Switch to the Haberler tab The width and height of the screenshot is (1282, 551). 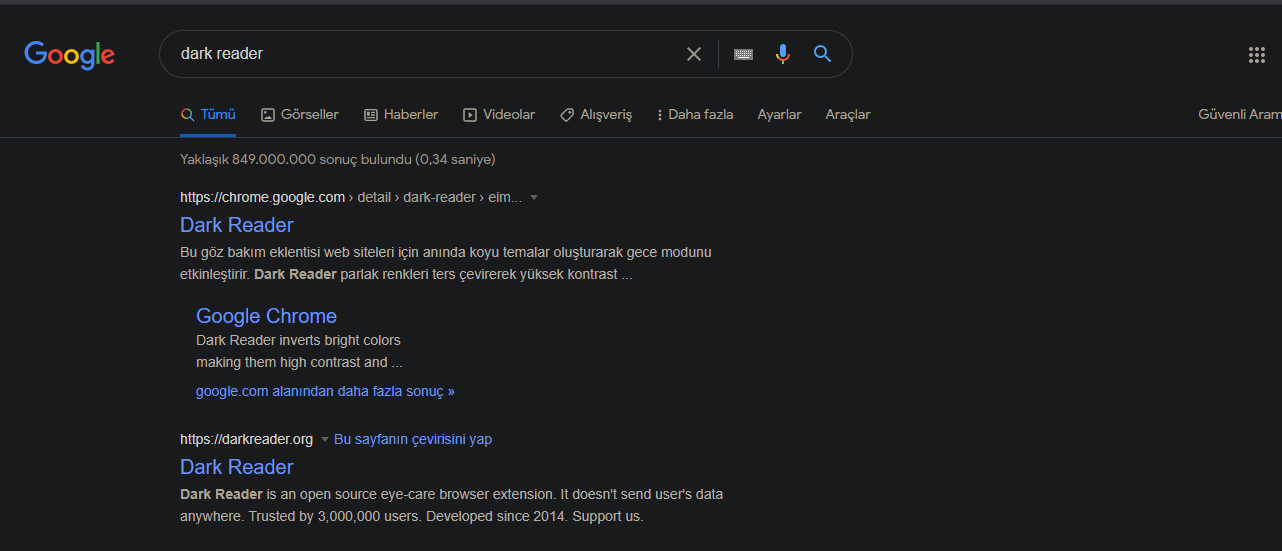click(x=401, y=115)
